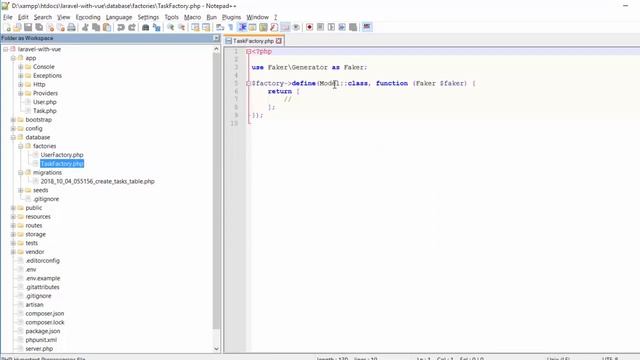Screen dimensions: 640x360
Task: Toggle word wrap in the toolbar
Action: point(220,27)
